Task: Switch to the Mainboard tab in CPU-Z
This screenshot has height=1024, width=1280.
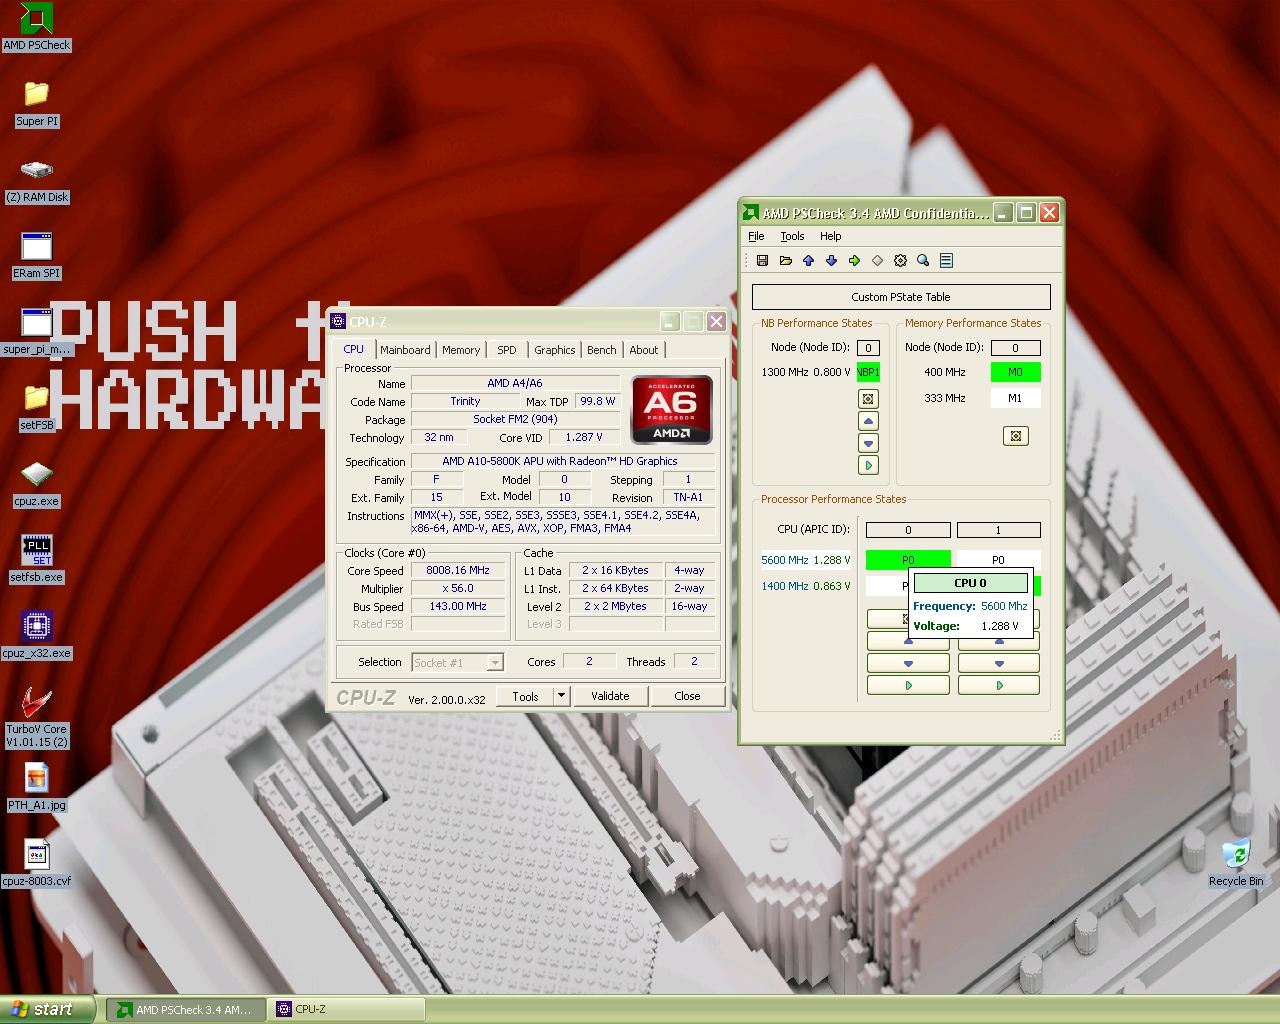Action: point(405,350)
